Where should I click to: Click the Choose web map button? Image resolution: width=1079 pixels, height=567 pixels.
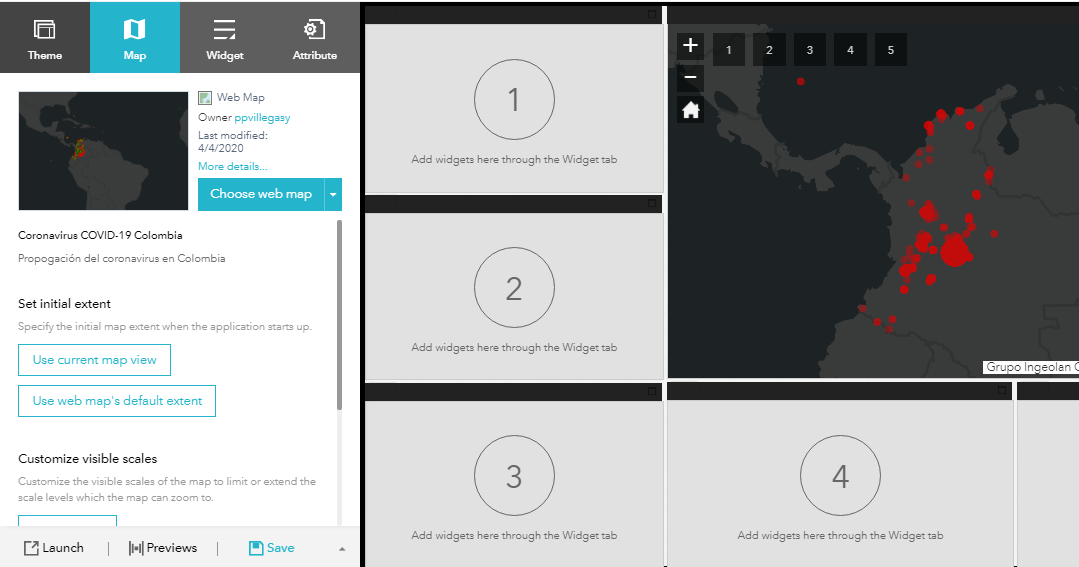pos(261,194)
